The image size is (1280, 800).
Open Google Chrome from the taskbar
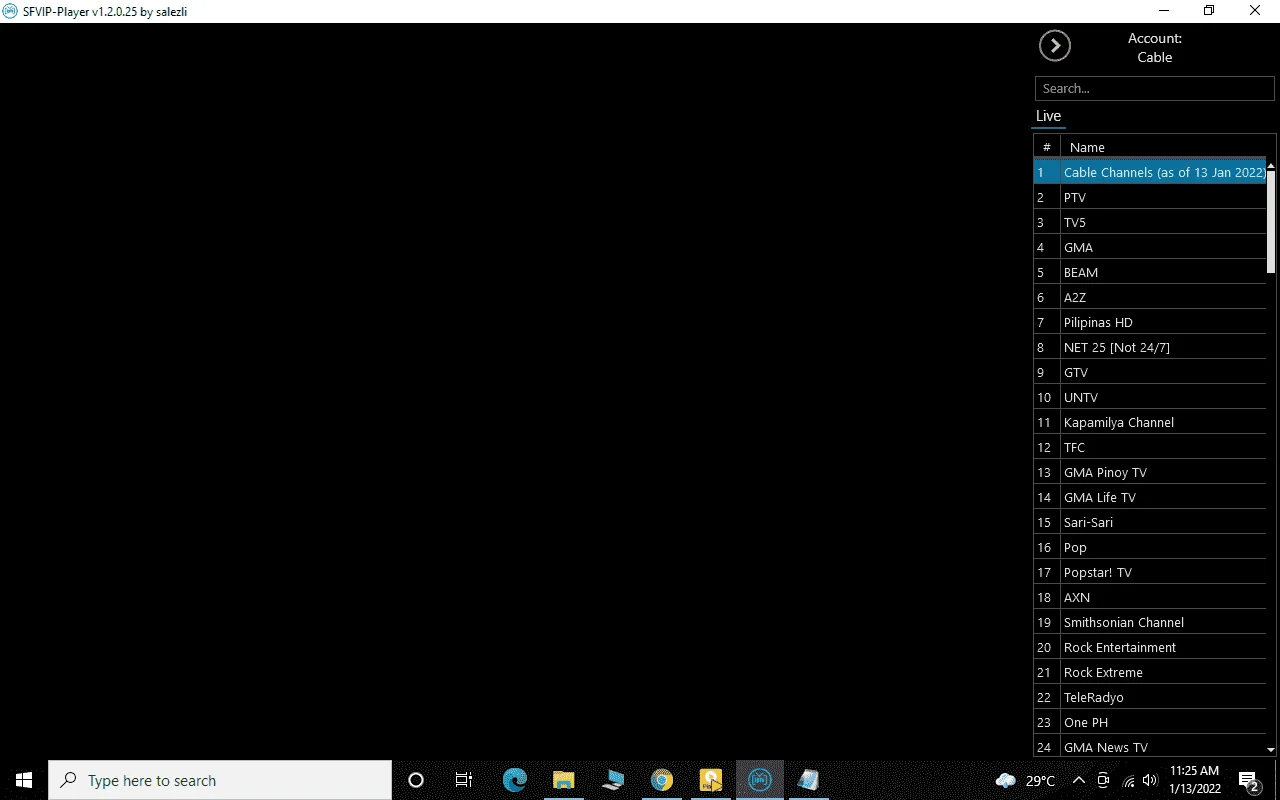pos(661,780)
